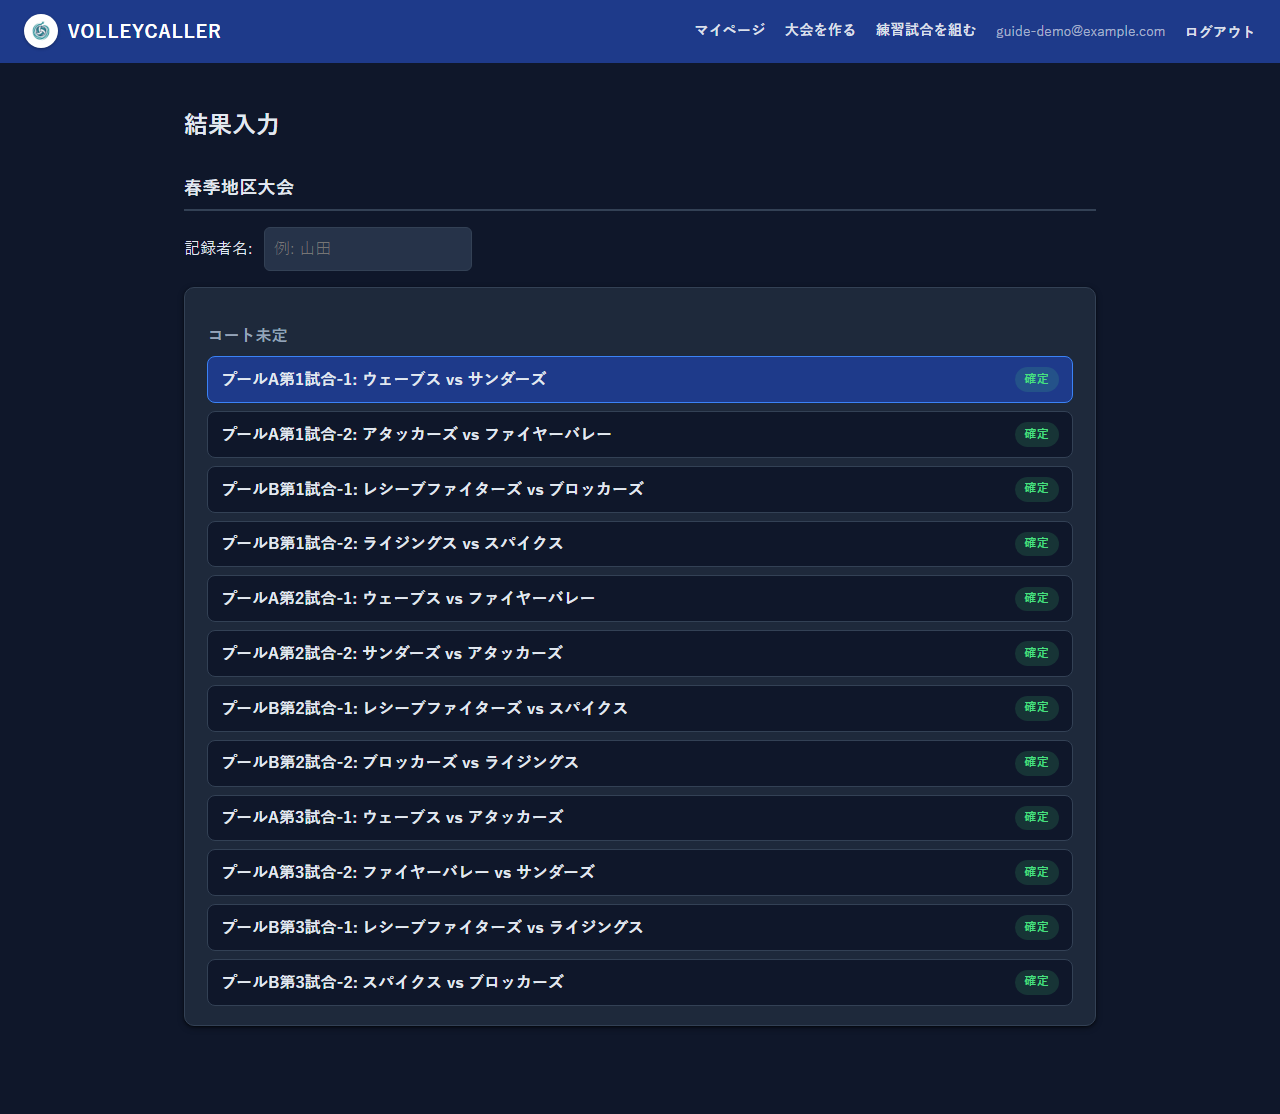Choose match プールB第3試合-2: スパイクス vs ブロッカーズ
Screen dimensions: 1280x1114
coord(640,983)
